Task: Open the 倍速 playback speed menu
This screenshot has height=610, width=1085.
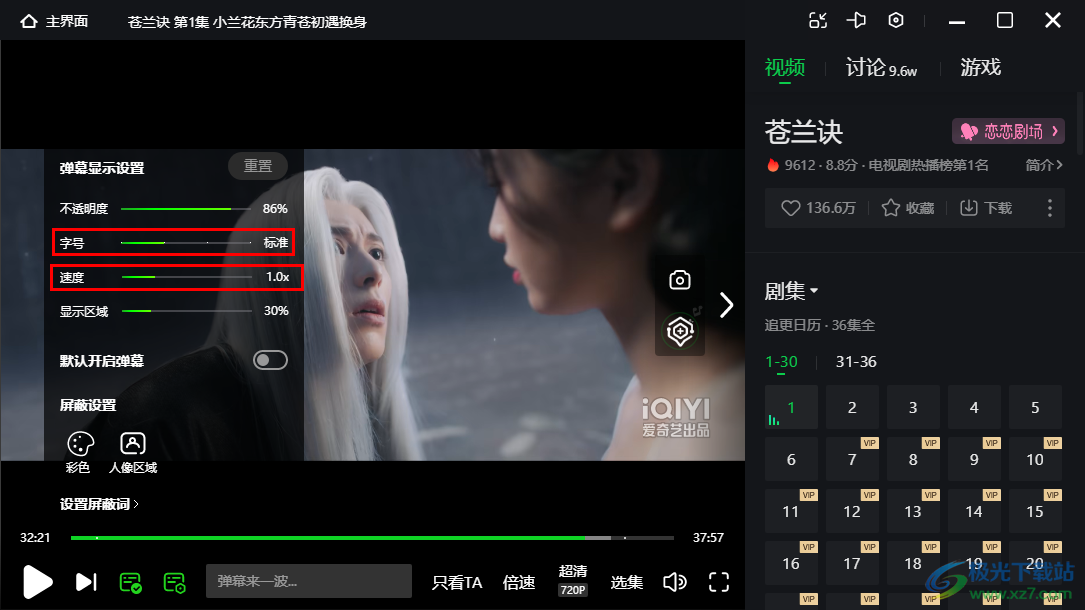Action: click(x=519, y=582)
